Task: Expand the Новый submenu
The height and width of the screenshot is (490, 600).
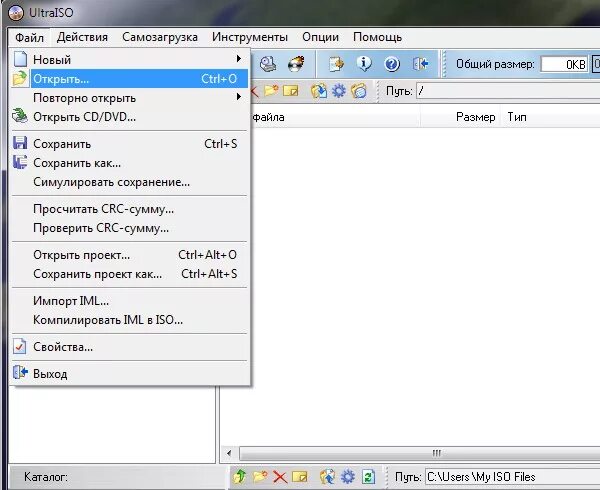Action: [130, 60]
